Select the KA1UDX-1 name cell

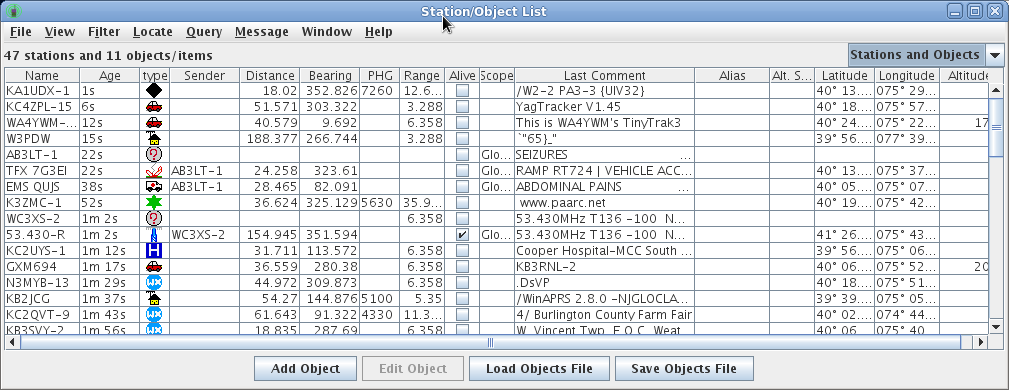(42, 91)
